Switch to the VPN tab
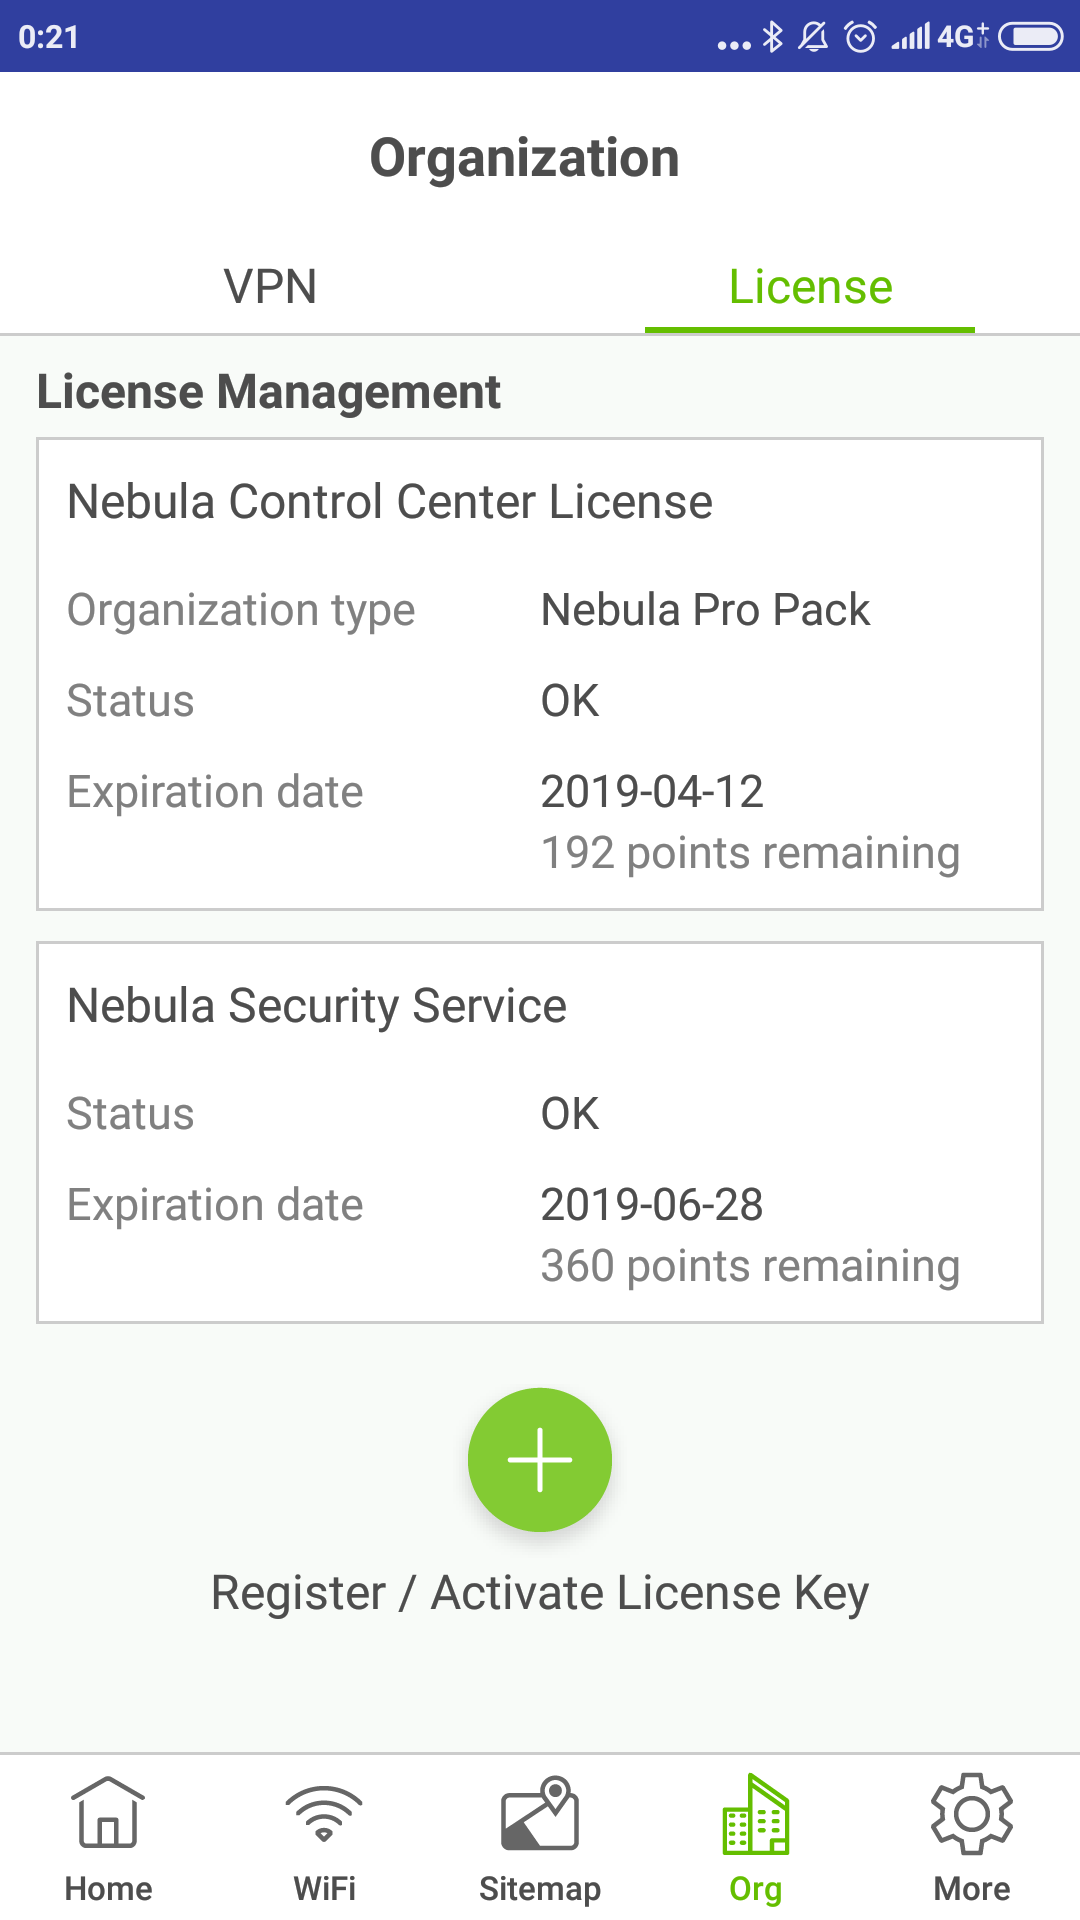This screenshot has height=1920, width=1080. point(270,287)
